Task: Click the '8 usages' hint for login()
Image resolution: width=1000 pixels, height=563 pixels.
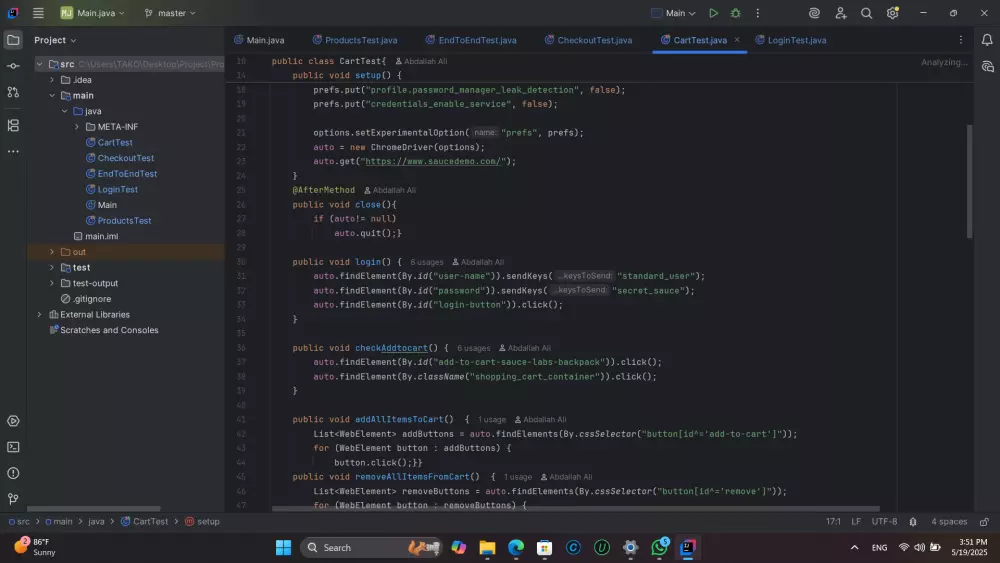Action: pyautogui.click(x=427, y=262)
